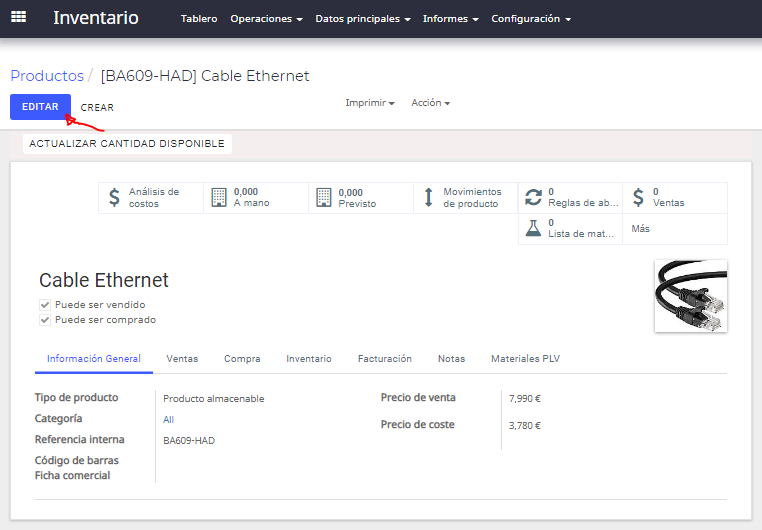This screenshot has width=762, height=530.
Task: Click the breadcrumb title [BA609-HAD] Cable Ethernet
Action: [205, 76]
